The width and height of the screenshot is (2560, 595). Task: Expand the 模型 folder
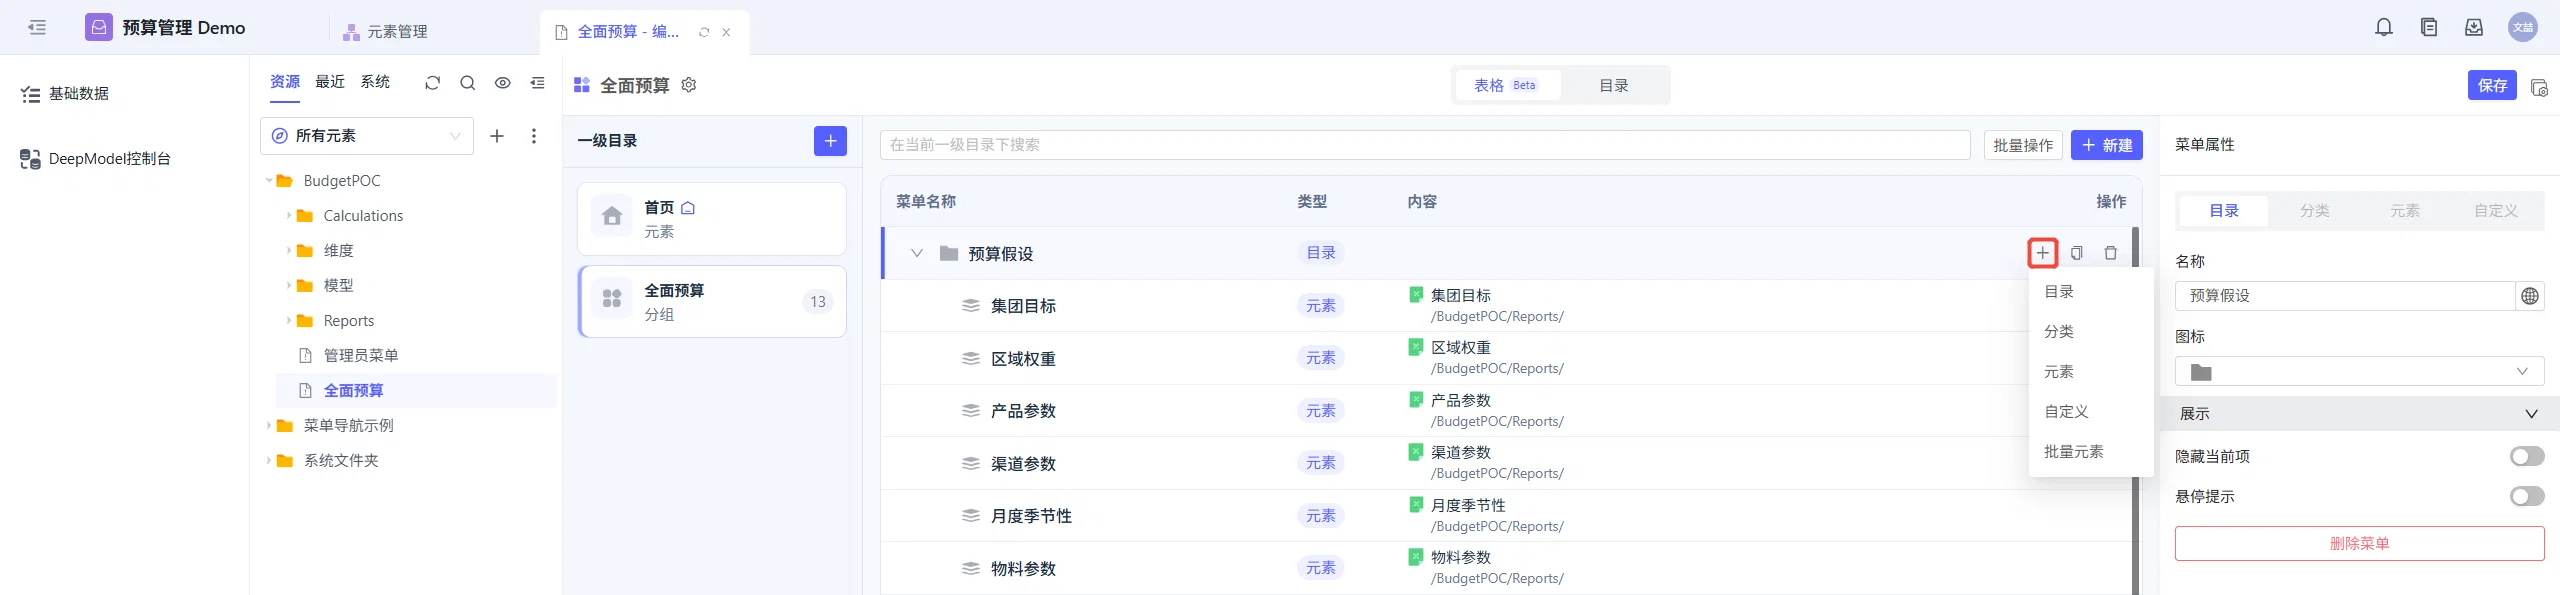[x=289, y=286]
